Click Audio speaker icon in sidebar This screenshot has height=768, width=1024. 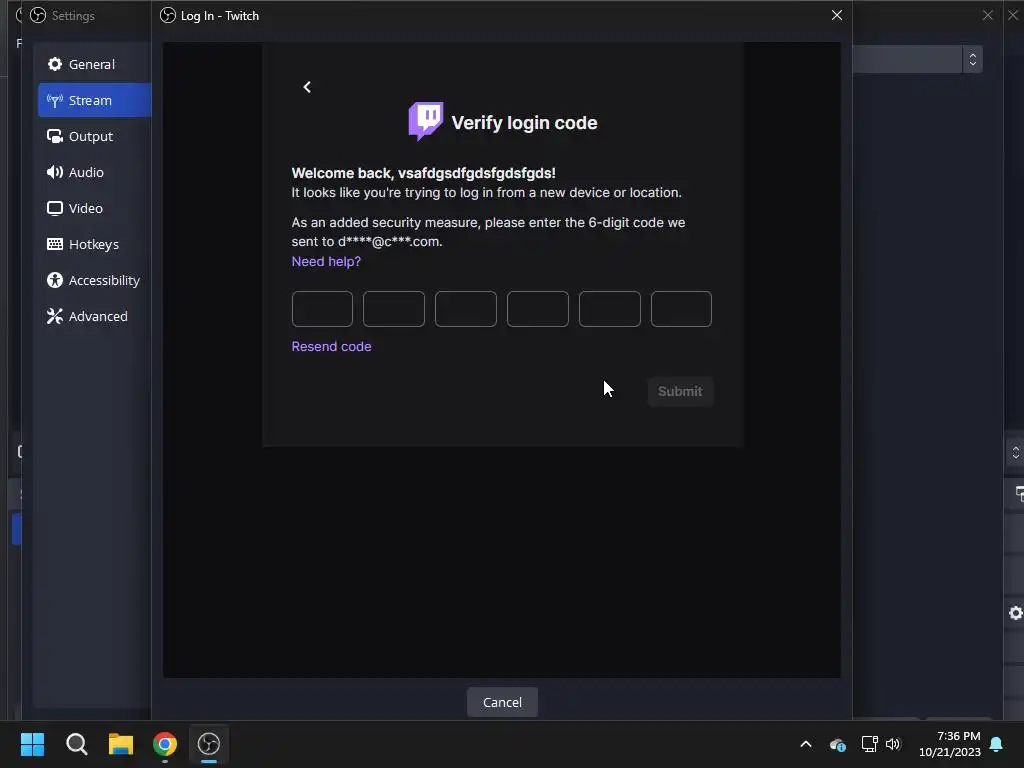tap(55, 172)
